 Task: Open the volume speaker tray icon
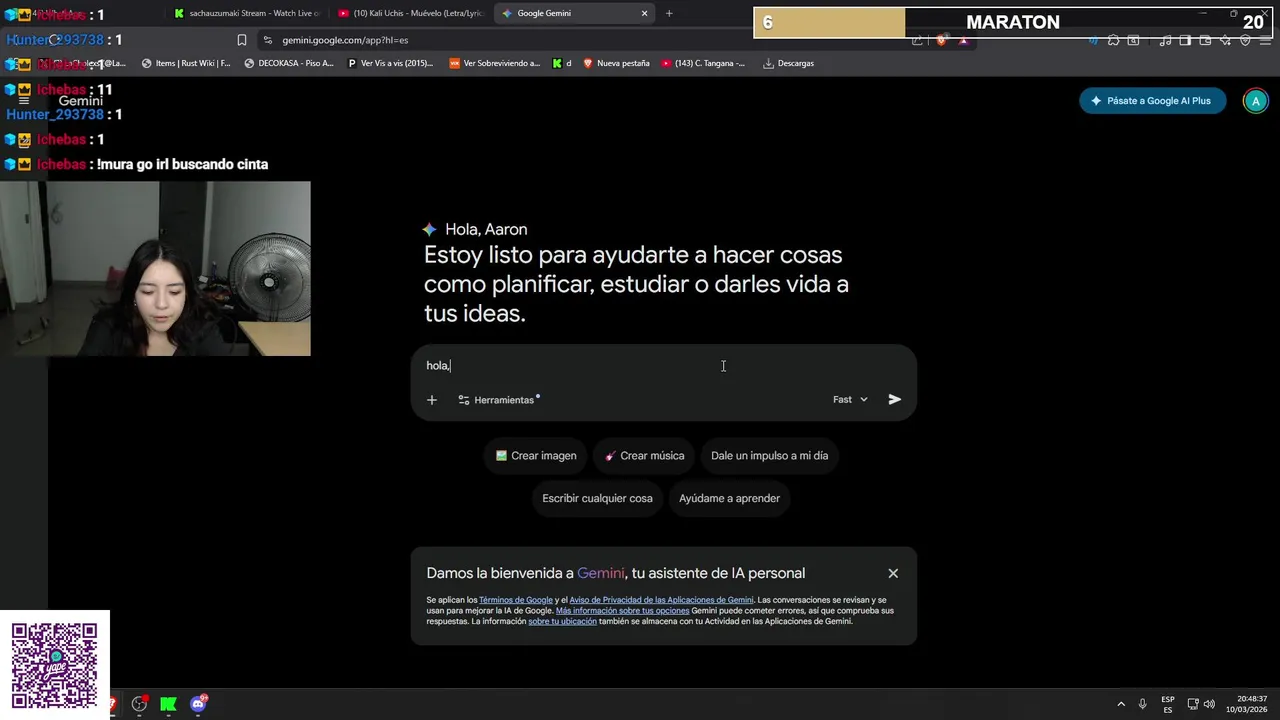pyautogui.click(x=1209, y=704)
